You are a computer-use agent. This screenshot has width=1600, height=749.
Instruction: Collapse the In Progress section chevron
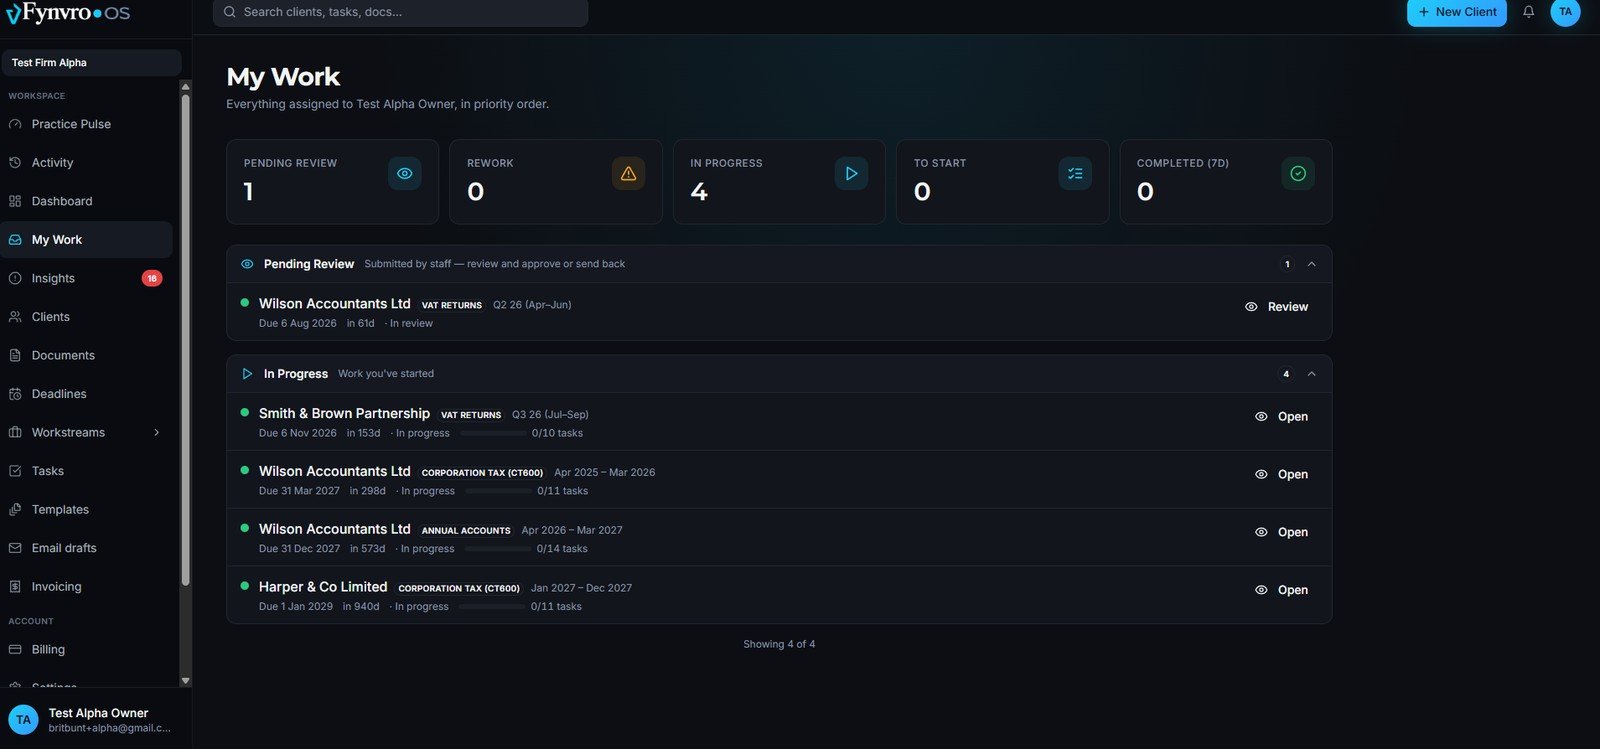point(1312,374)
